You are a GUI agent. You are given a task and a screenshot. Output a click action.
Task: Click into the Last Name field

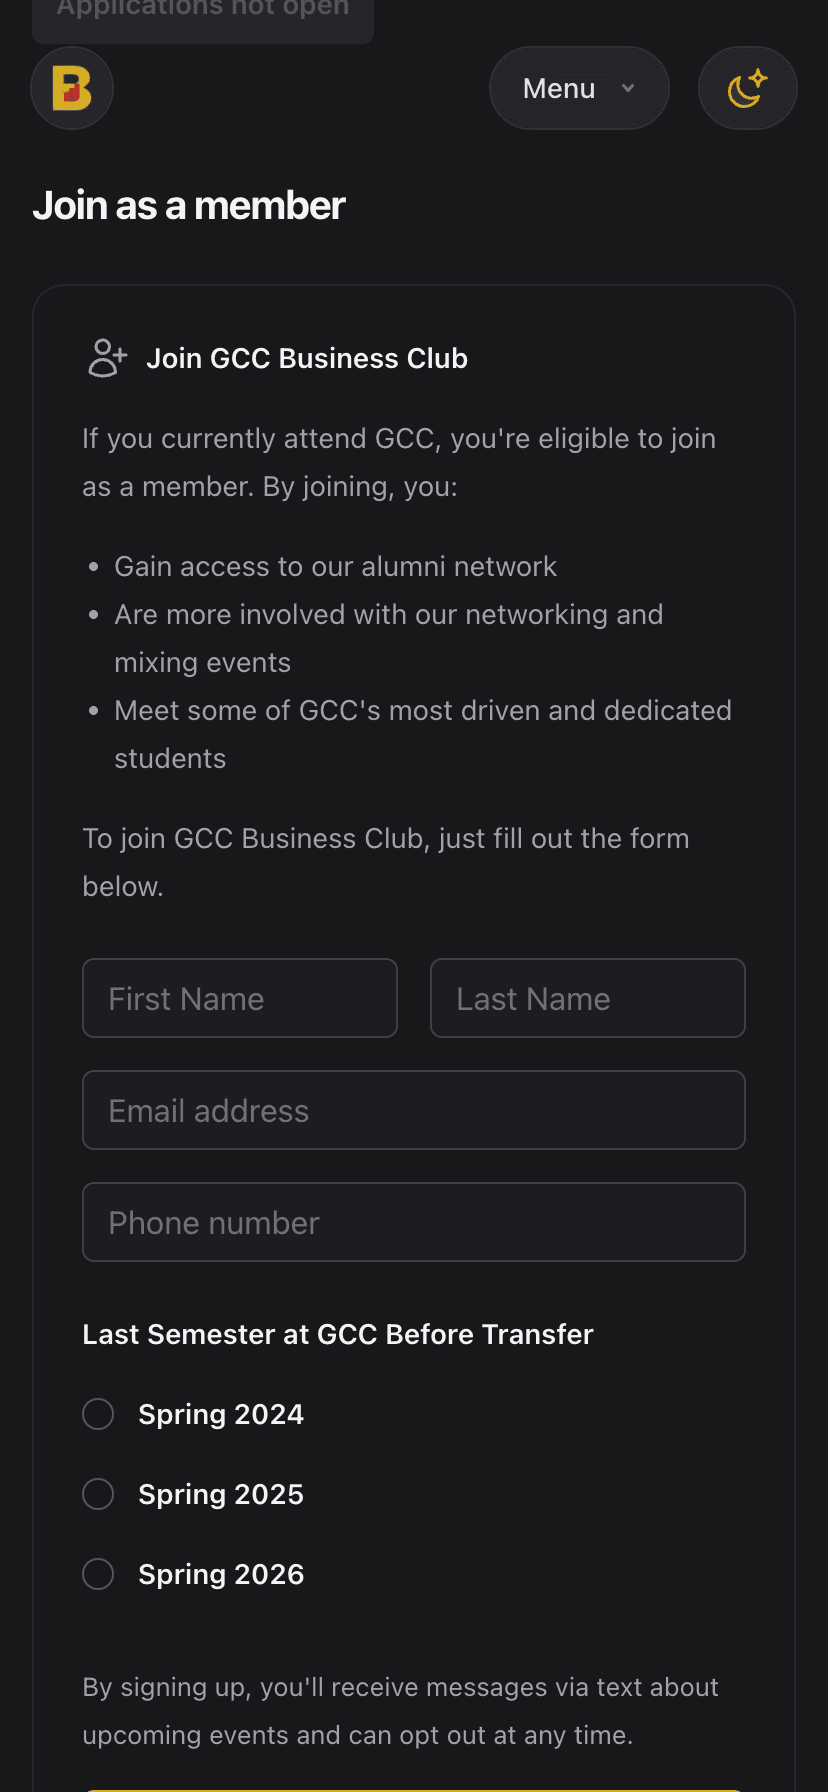point(587,998)
